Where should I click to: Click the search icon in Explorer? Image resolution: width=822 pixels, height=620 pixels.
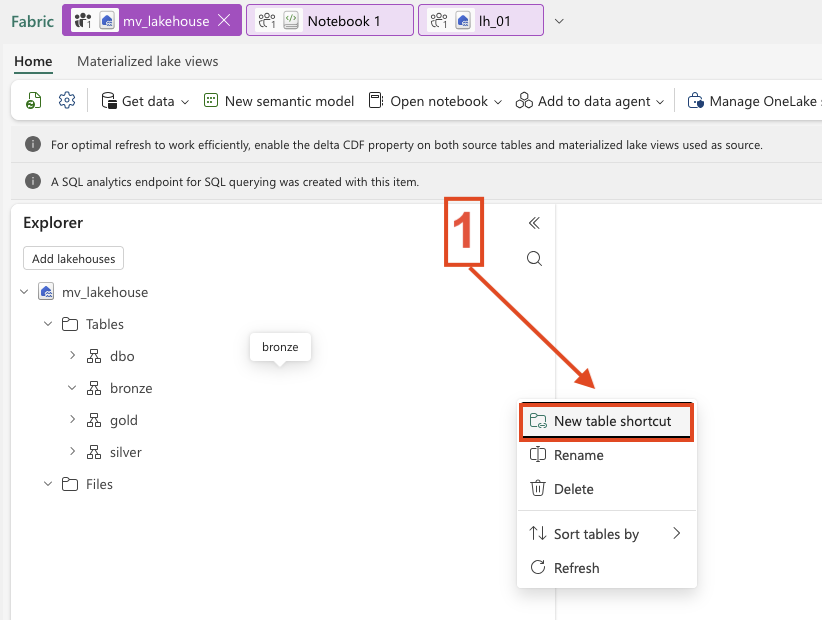tap(534, 259)
